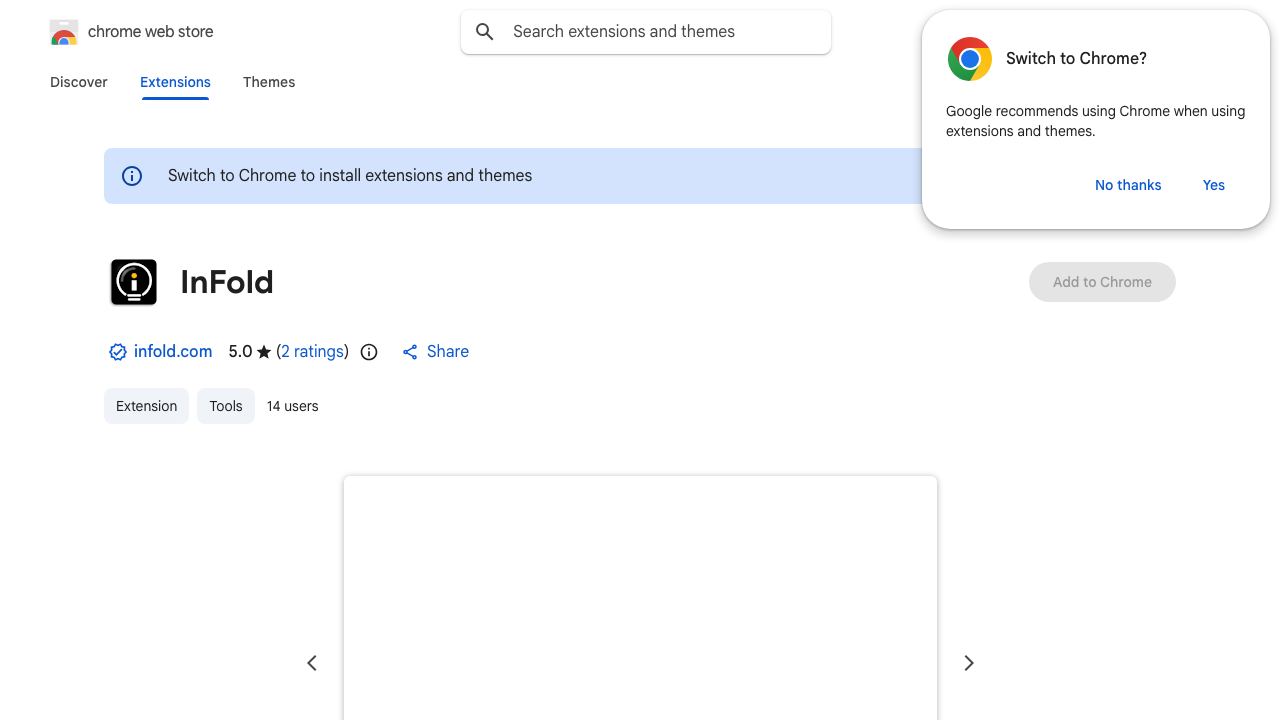Show the next screenshot with right chevron

pos(968,663)
